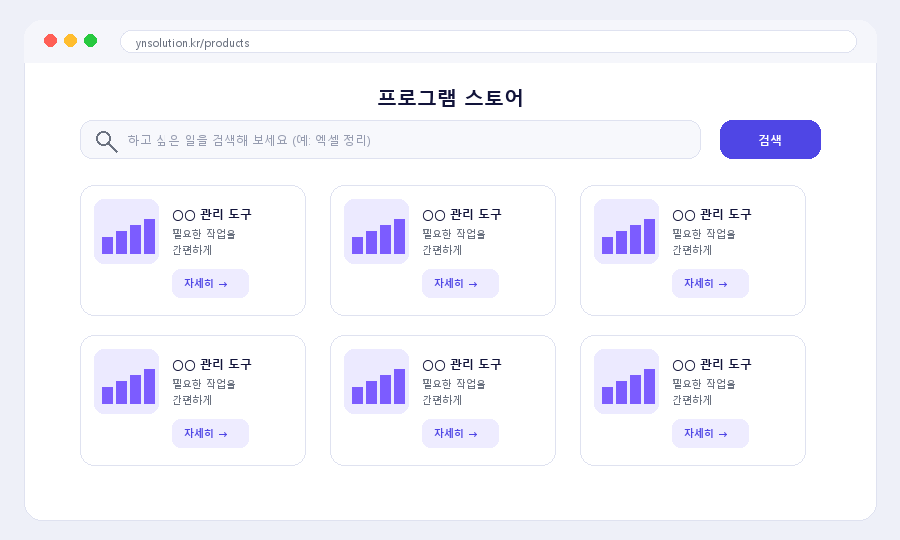Click 자세히 → in top-row last card
Viewport: 900px width, 540px height.
click(x=711, y=283)
